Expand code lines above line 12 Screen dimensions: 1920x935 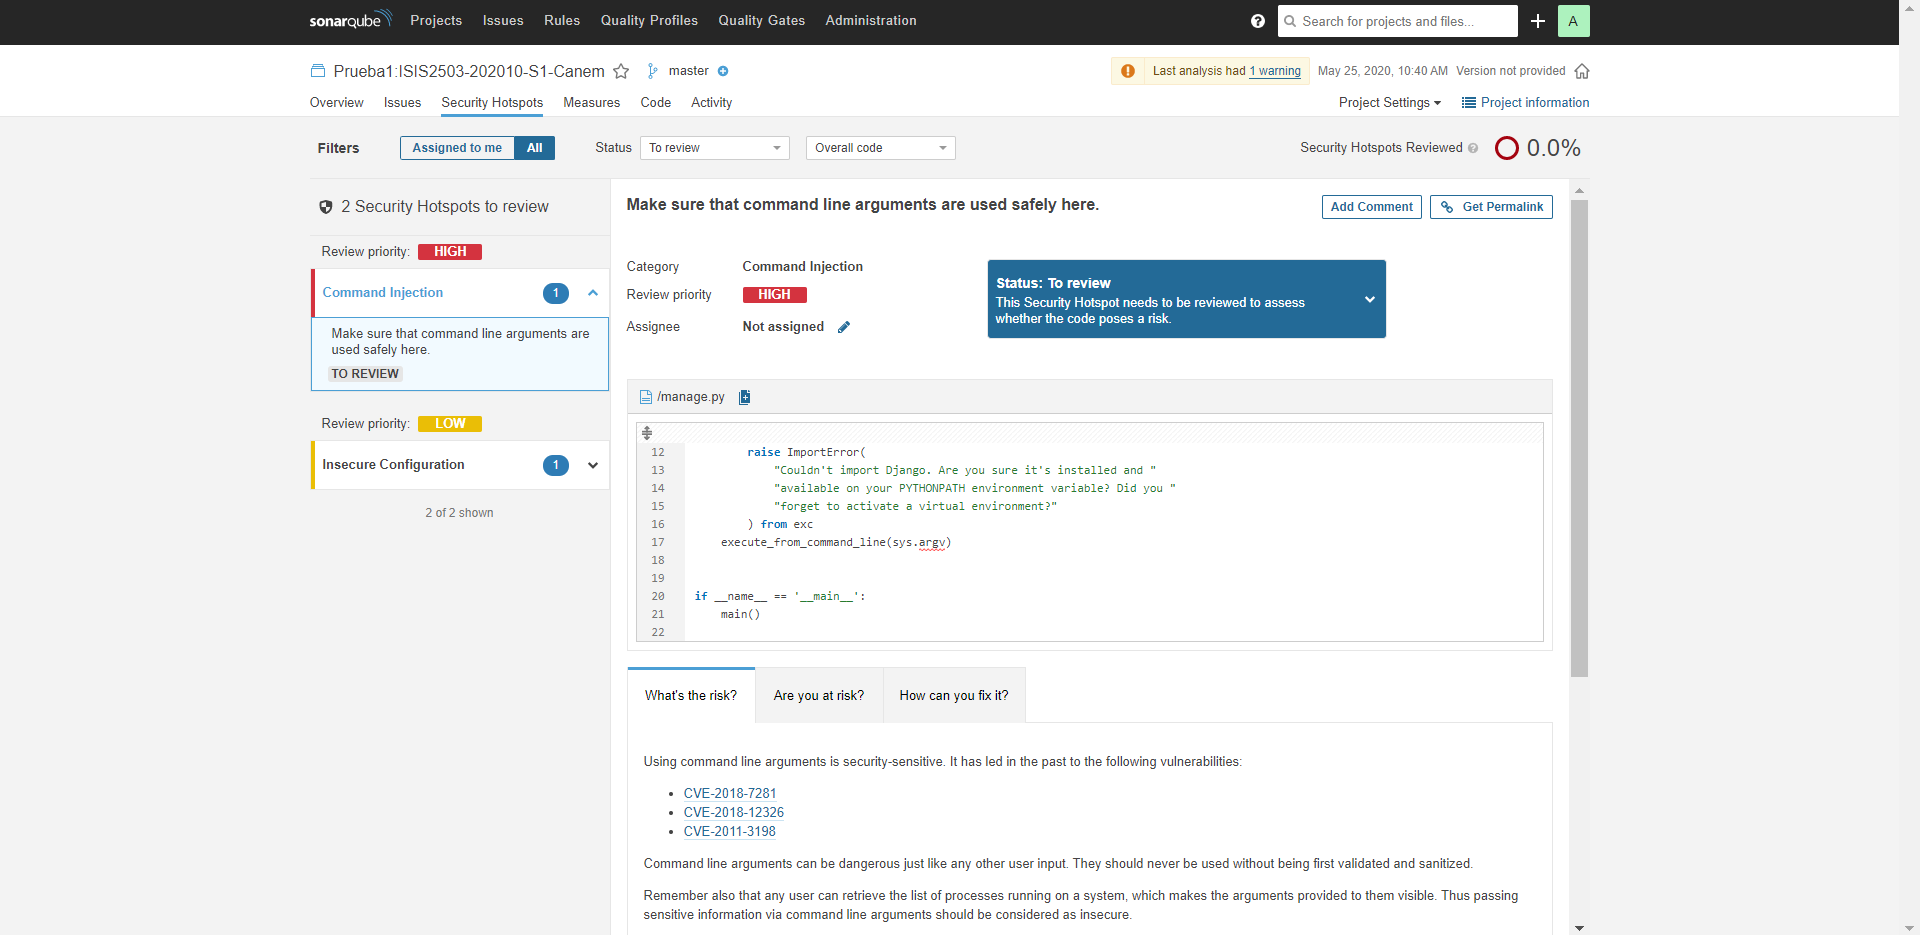[x=647, y=433]
